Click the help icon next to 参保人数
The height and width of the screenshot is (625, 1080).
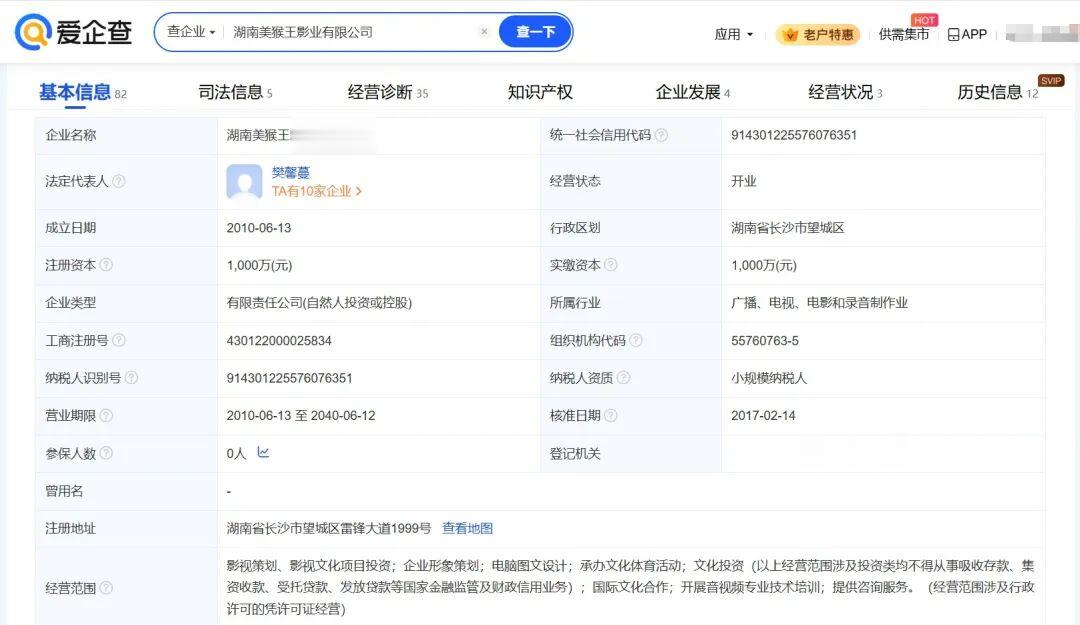106,453
